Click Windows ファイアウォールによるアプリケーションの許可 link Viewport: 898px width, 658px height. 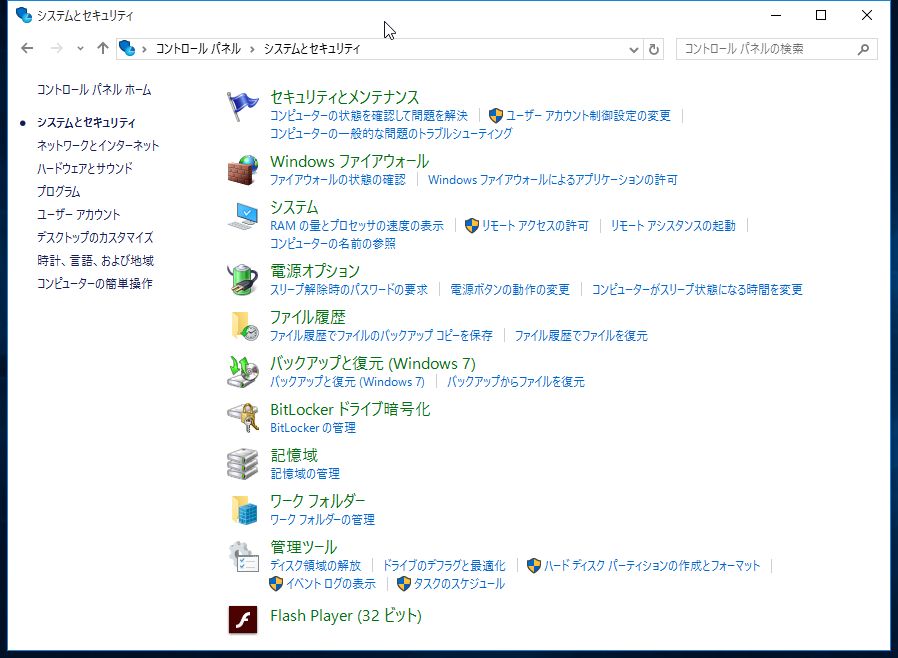(x=553, y=180)
